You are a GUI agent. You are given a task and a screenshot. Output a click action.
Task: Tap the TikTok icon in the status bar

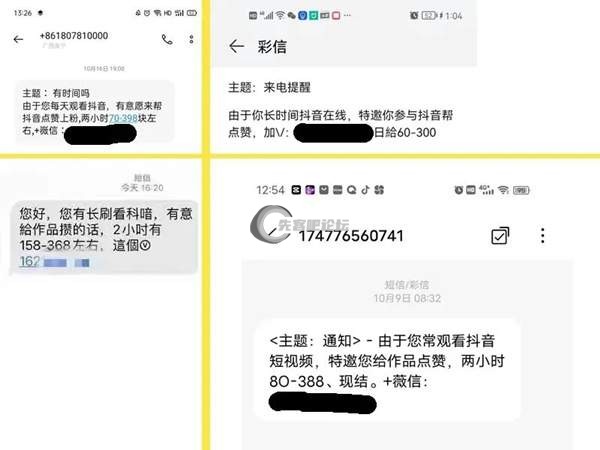click(365, 190)
